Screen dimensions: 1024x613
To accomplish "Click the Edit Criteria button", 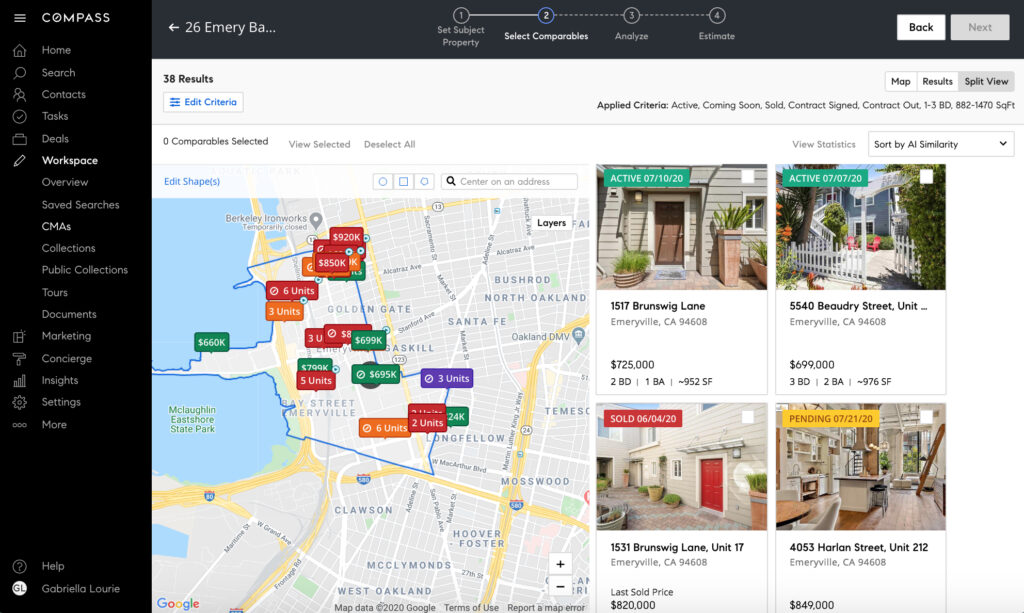I will coord(203,102).
